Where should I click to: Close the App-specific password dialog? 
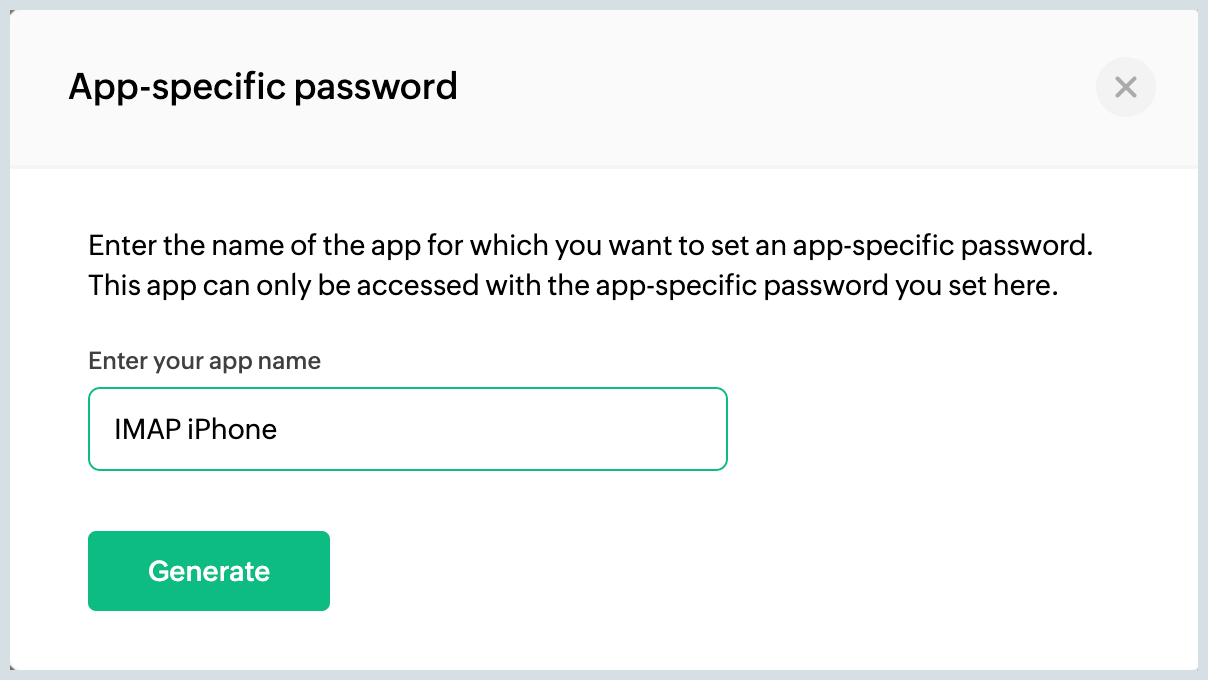click(1126, 88)
